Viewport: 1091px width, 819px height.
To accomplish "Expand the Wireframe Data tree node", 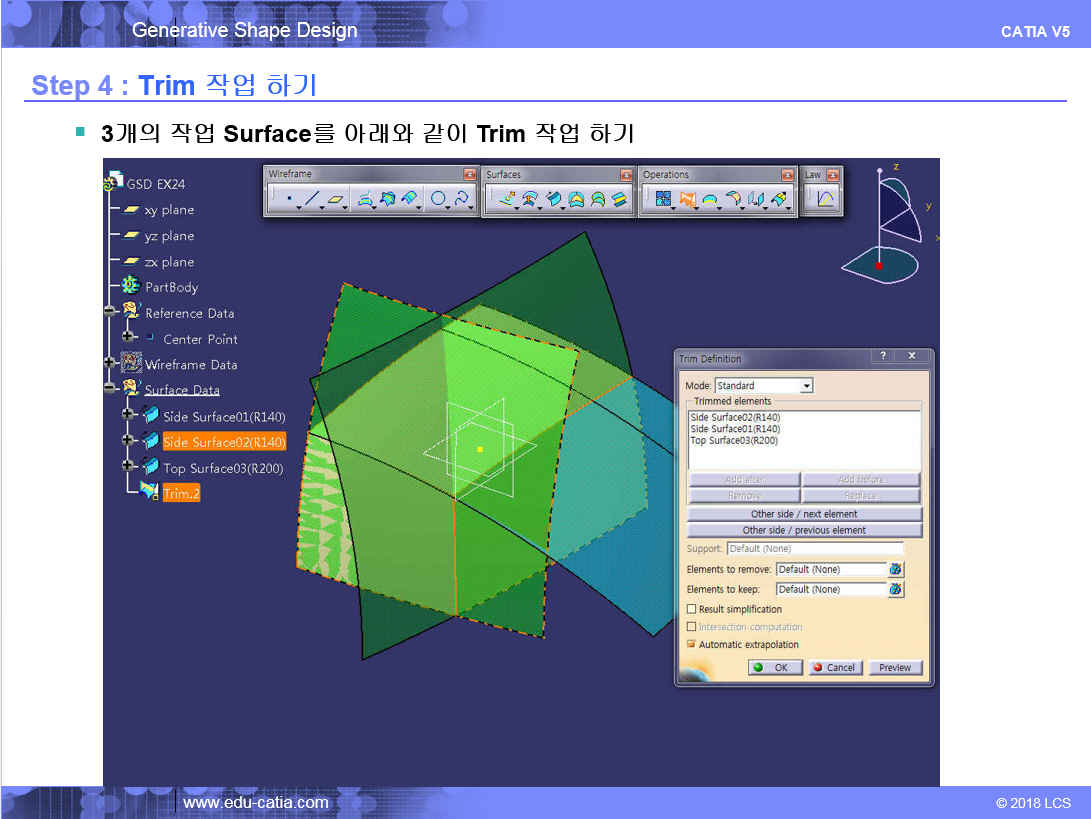I will click(x=110, y=364).
